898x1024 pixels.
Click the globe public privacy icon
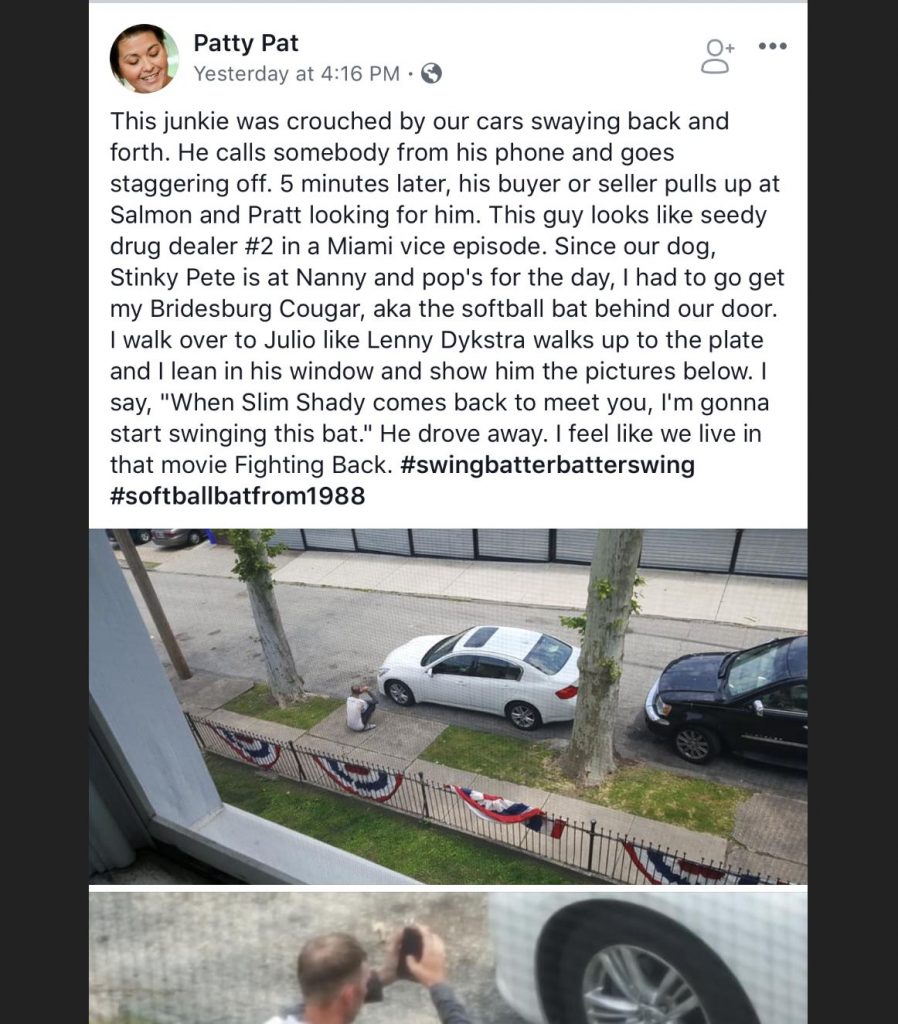click(x=431, y=74)
